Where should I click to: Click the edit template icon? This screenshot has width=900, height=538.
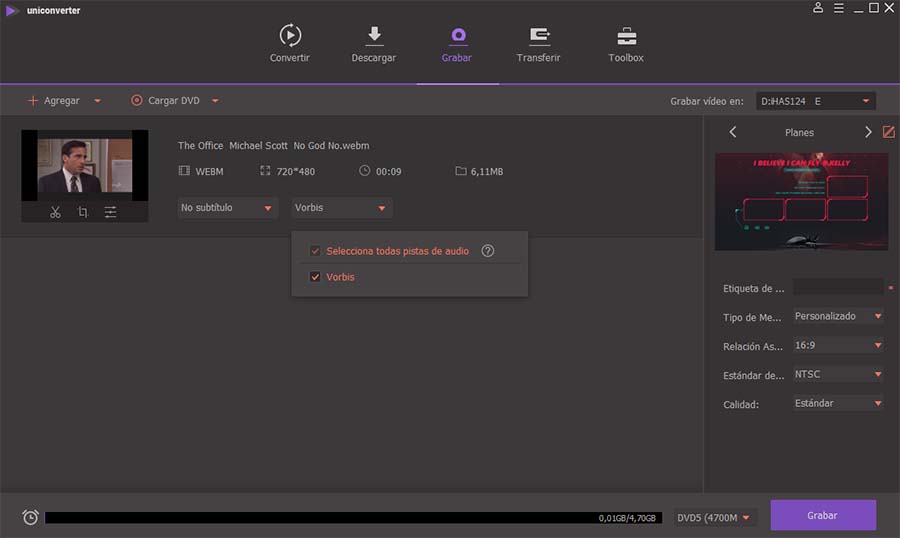(x=889, y=132)
